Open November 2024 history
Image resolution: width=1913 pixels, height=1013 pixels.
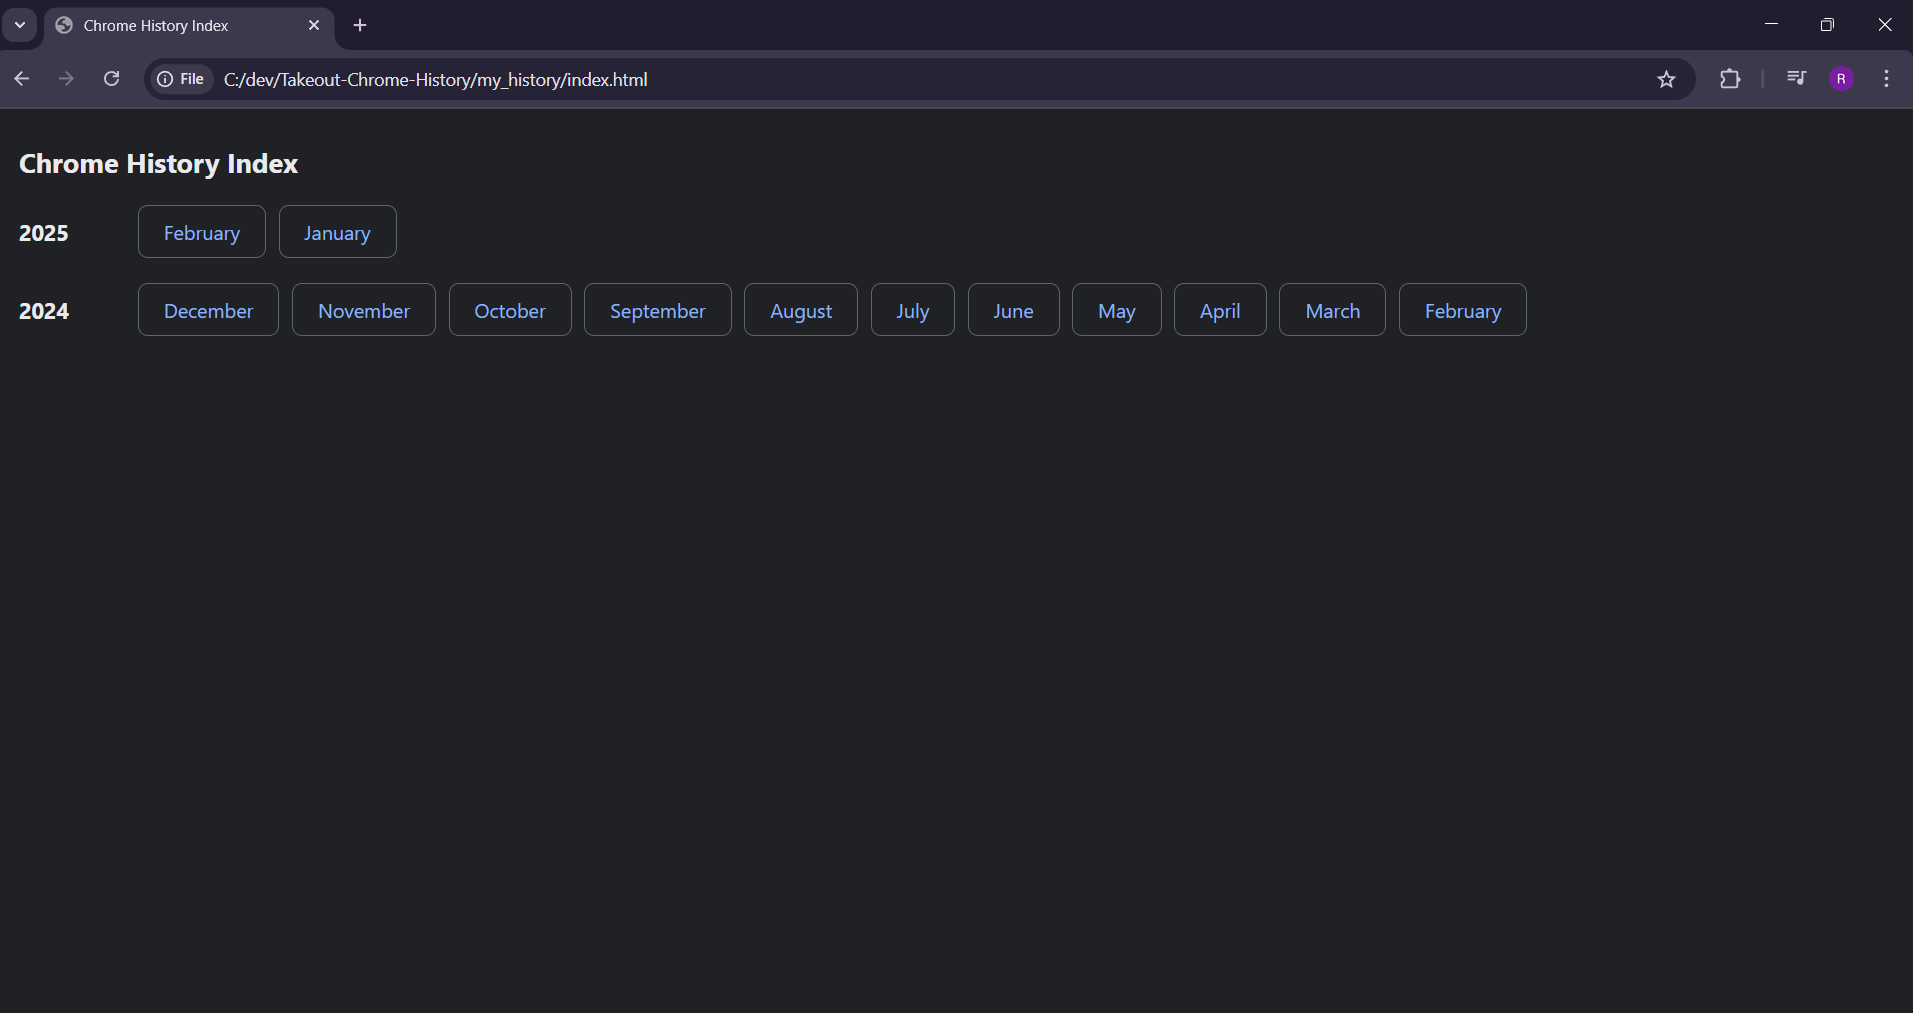(x=364, y=310)
